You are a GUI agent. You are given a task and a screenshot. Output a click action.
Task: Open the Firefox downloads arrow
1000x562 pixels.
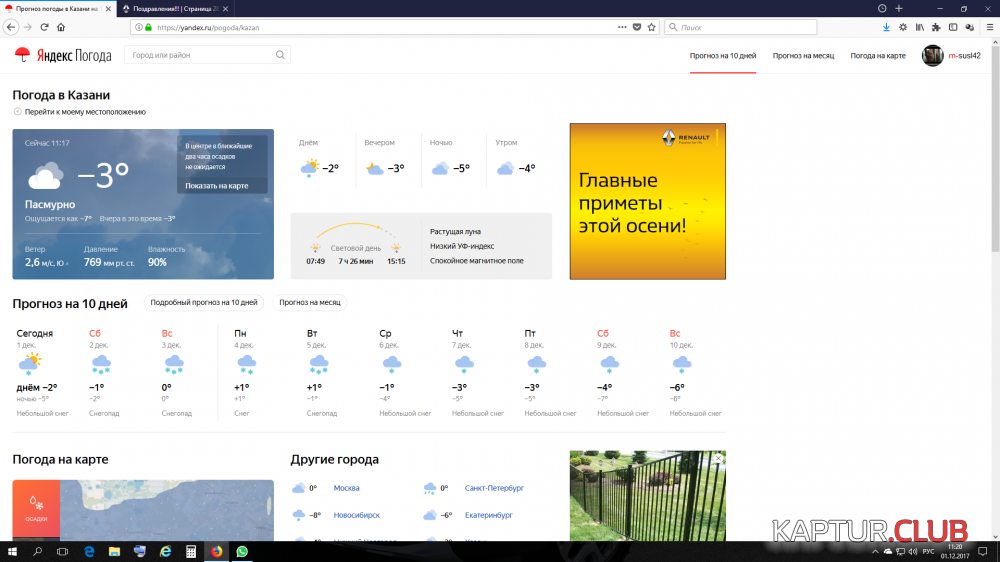tap(886, 27)
